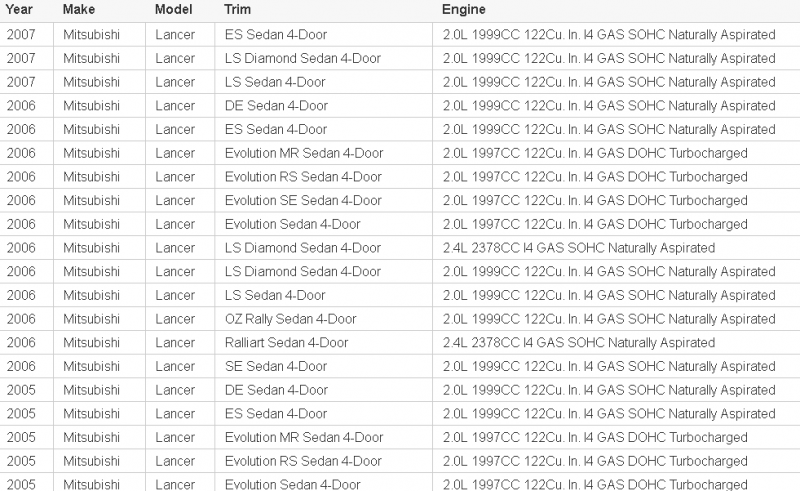The height and width of the screenshot is (491, 800).
Task: Select the Model column header
Action: (x=173, y=9)
